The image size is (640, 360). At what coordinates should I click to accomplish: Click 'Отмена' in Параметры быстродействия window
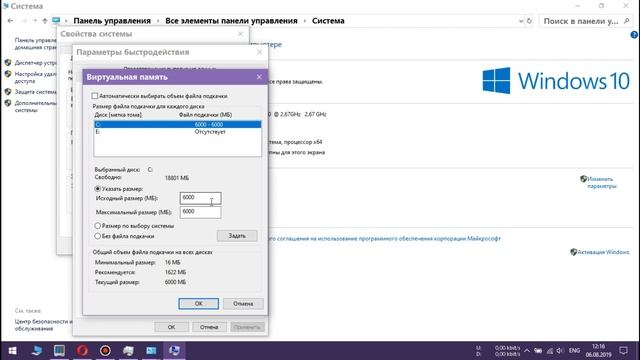click(209, 327)
